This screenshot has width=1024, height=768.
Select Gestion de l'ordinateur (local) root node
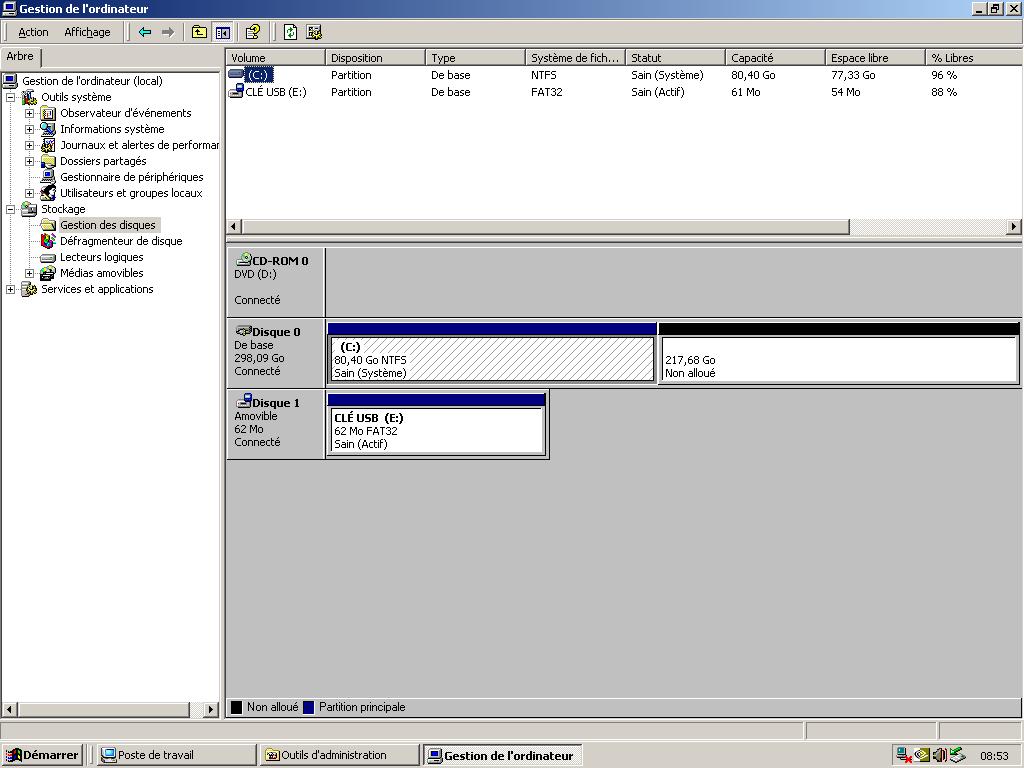92,81
